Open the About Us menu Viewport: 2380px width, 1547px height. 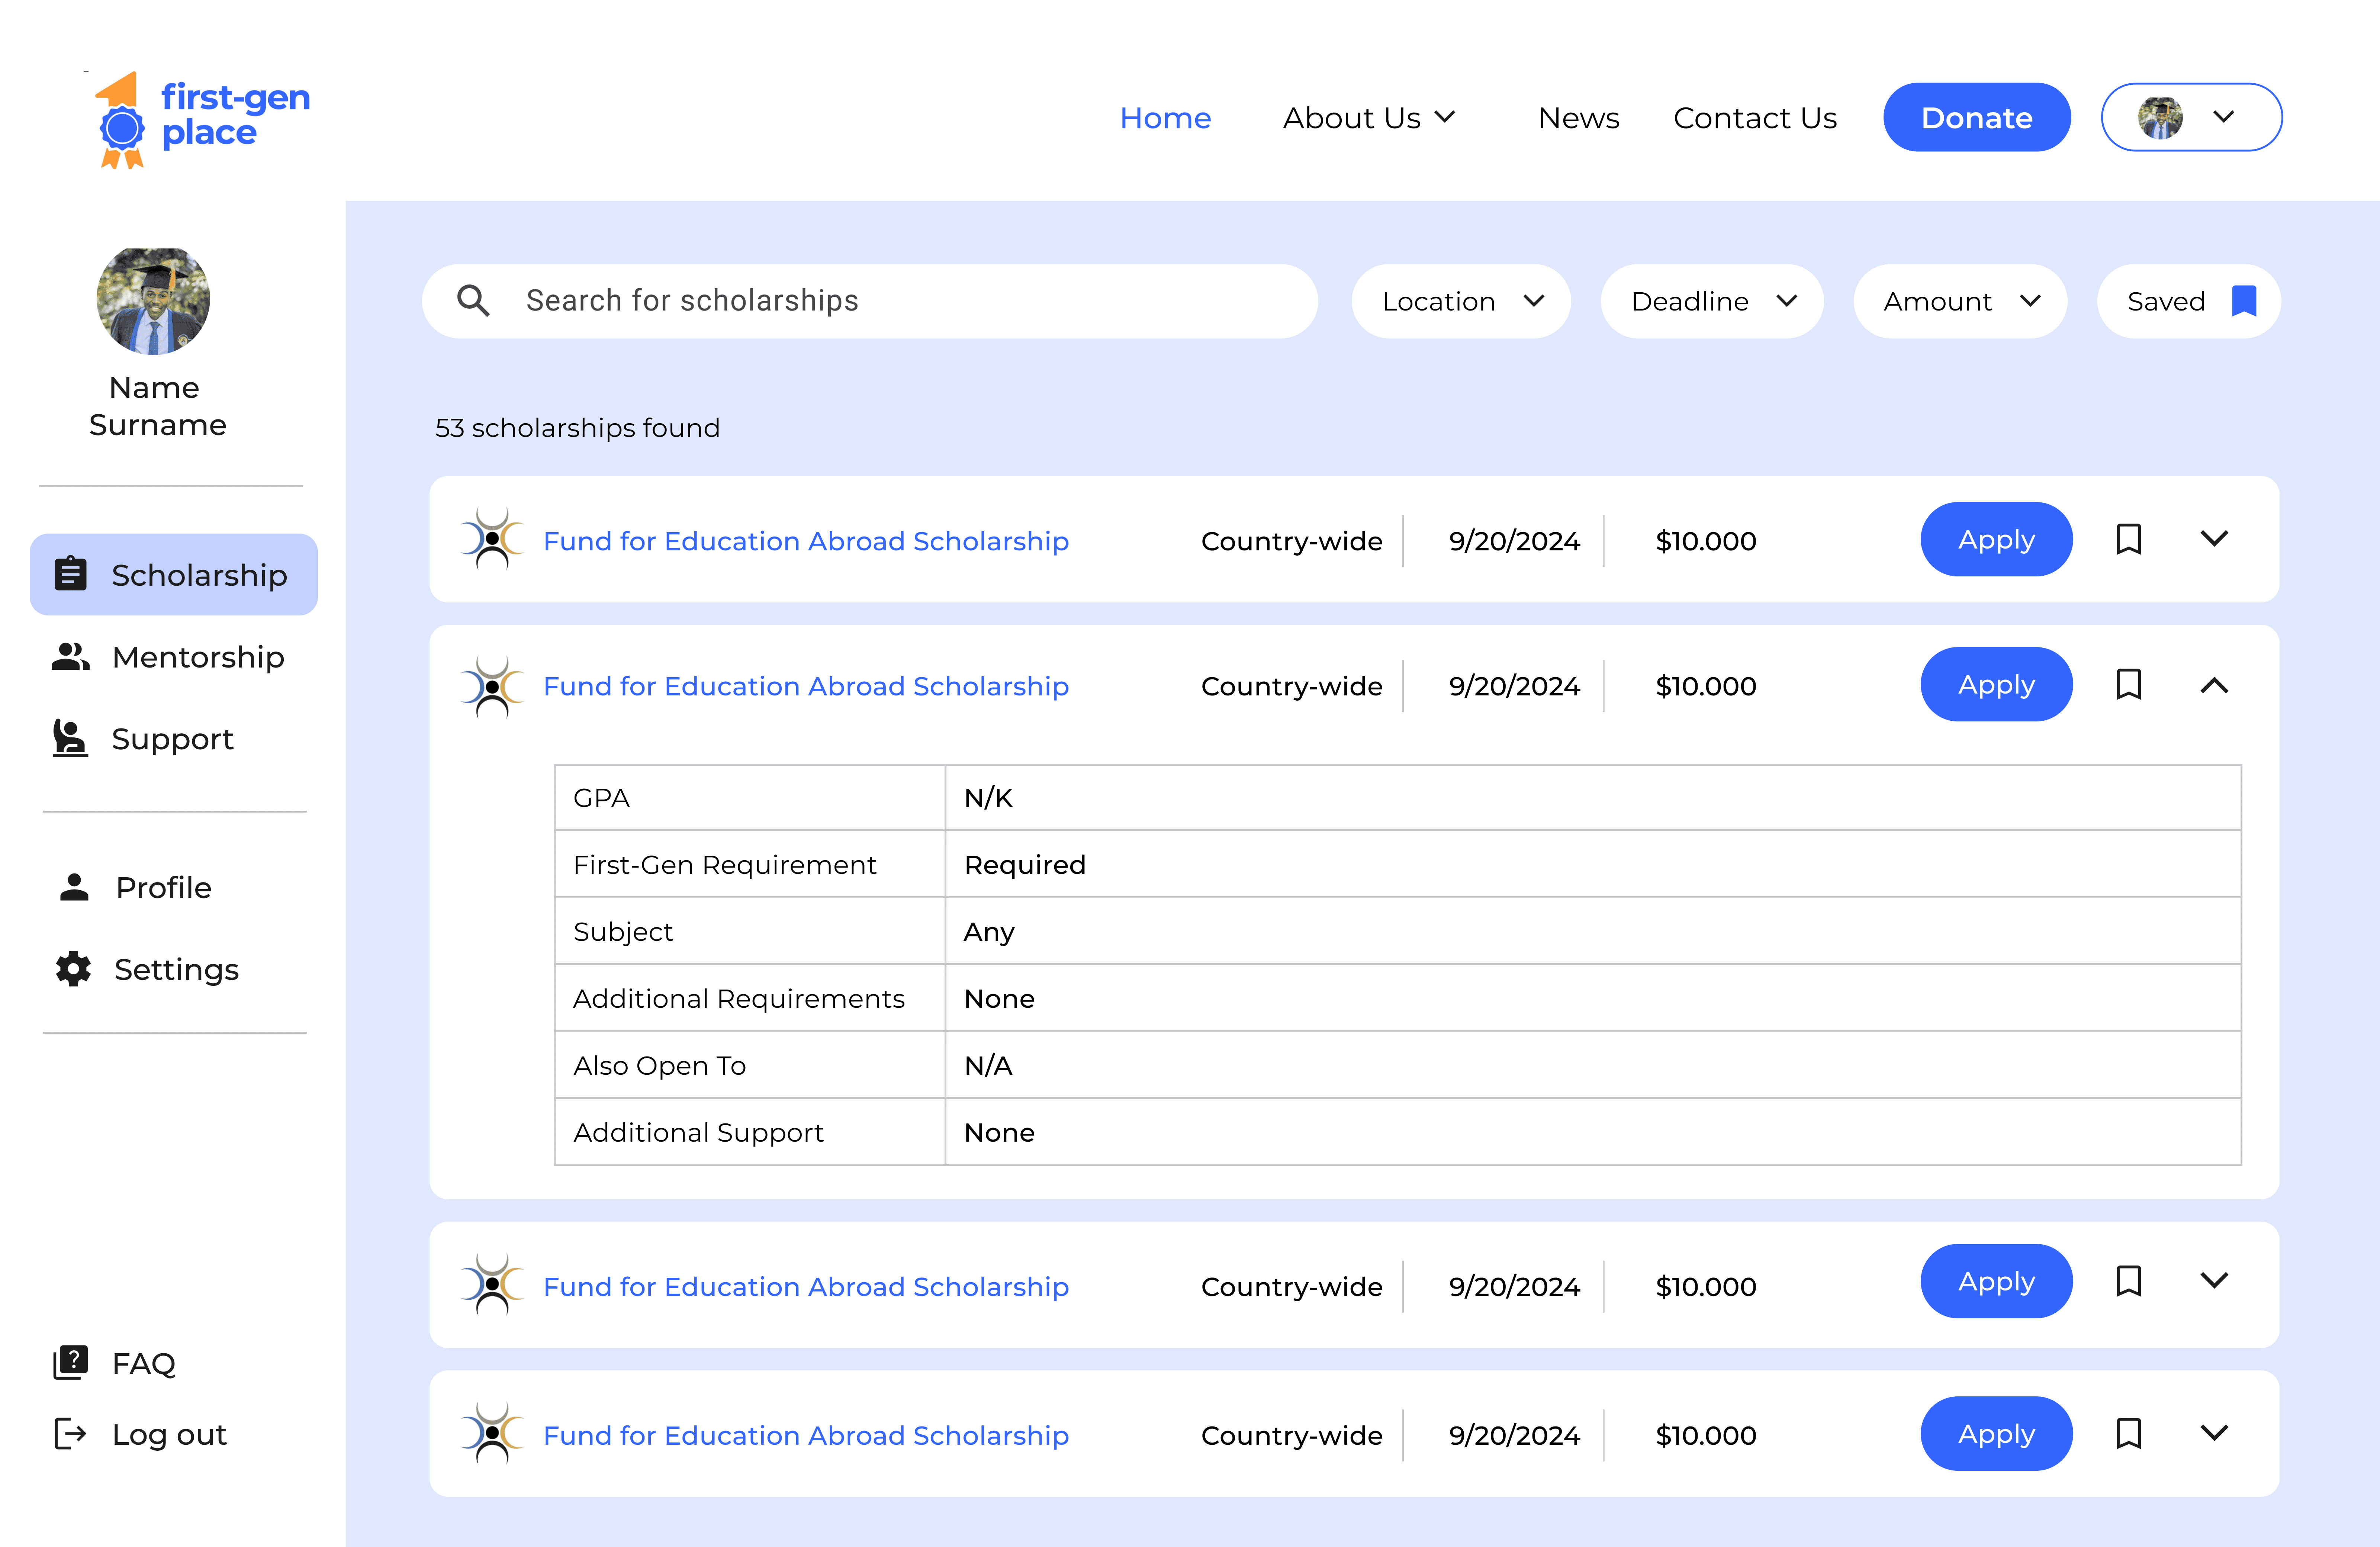(1368, 118)
